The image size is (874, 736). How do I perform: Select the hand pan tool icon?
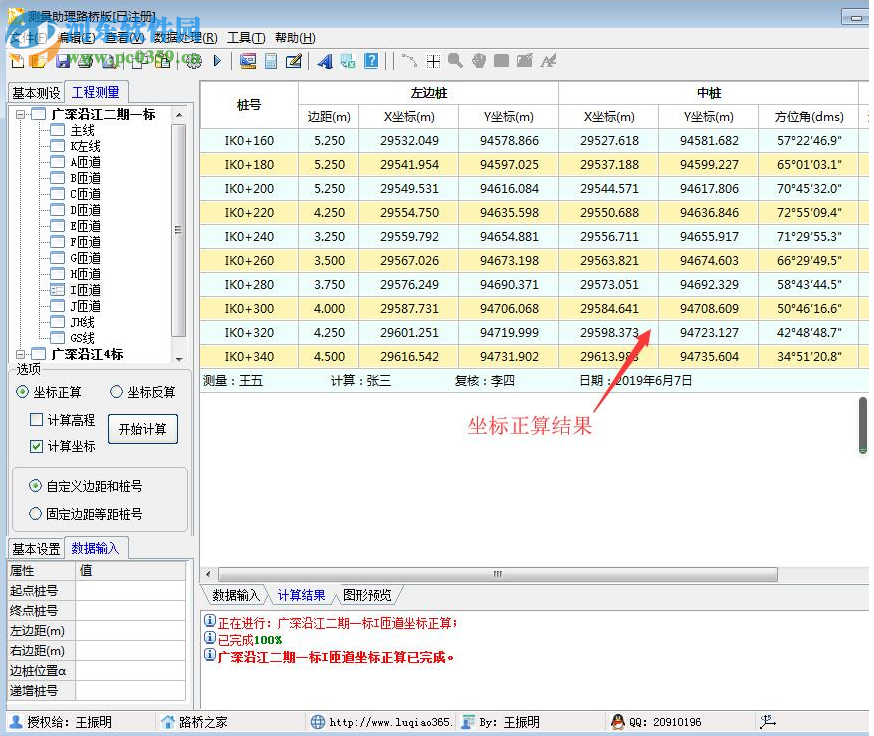point(479,61)
